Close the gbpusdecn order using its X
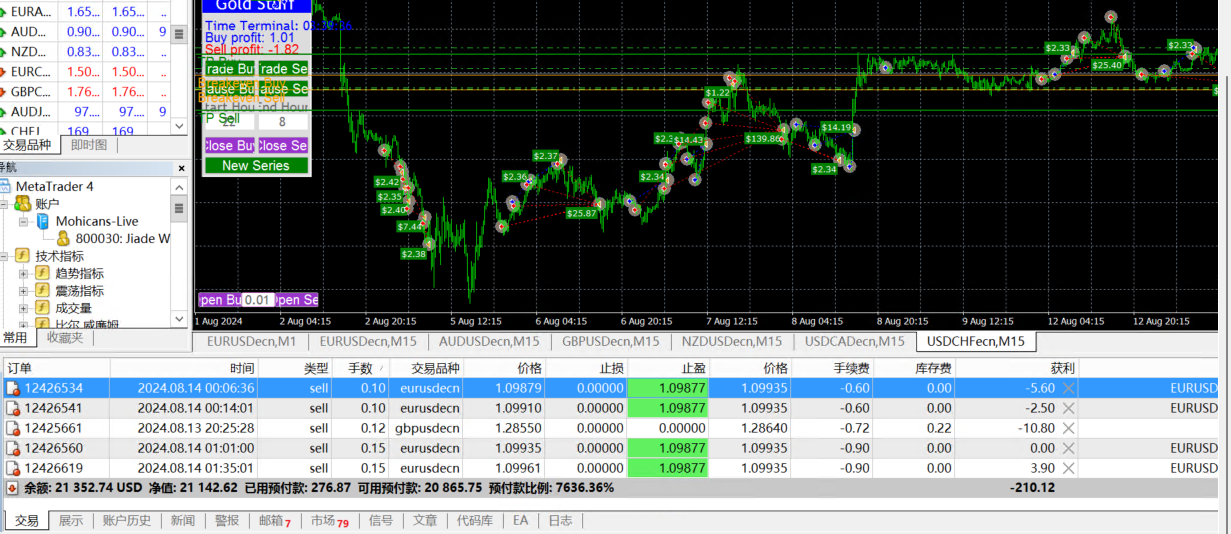The image size is (1231, 534). [1068, 428]
